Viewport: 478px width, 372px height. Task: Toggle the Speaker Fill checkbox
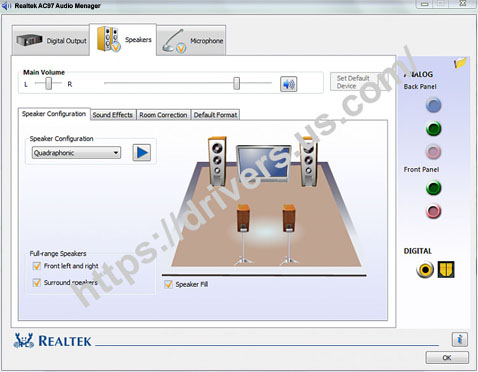(x=168, y=284)
